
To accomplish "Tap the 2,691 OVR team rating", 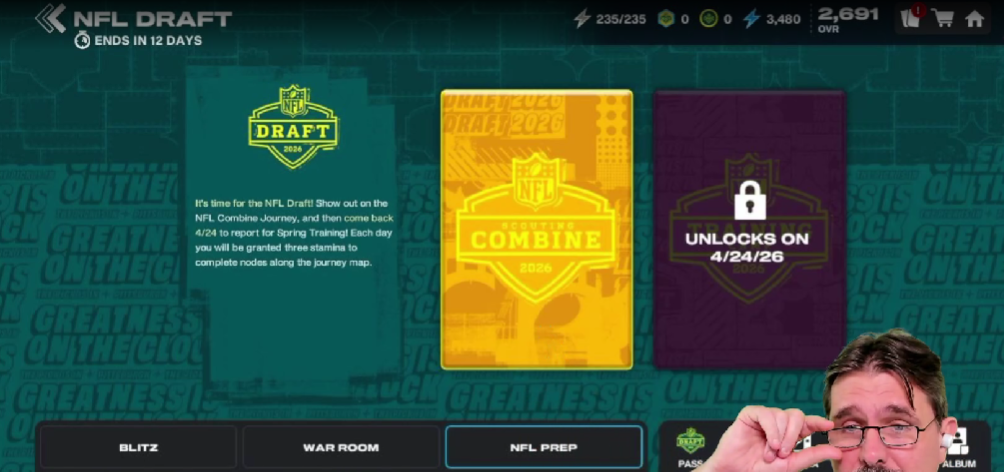I will coord(848,19).
